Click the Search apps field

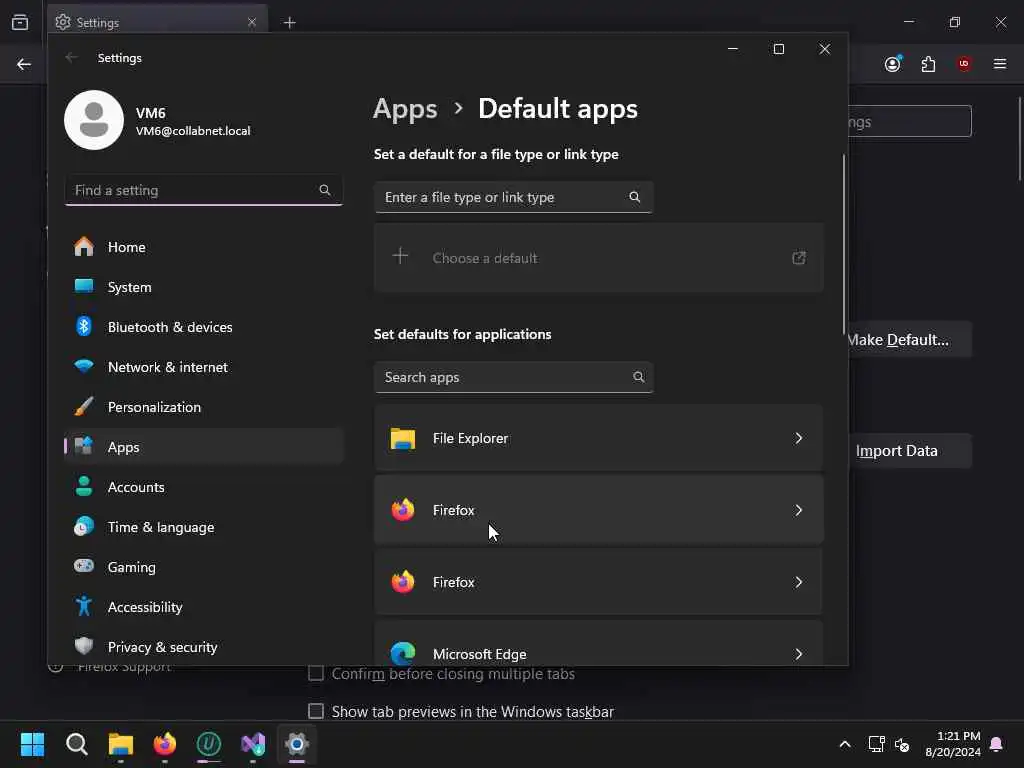pyautogui.click(x=513, y=377)
